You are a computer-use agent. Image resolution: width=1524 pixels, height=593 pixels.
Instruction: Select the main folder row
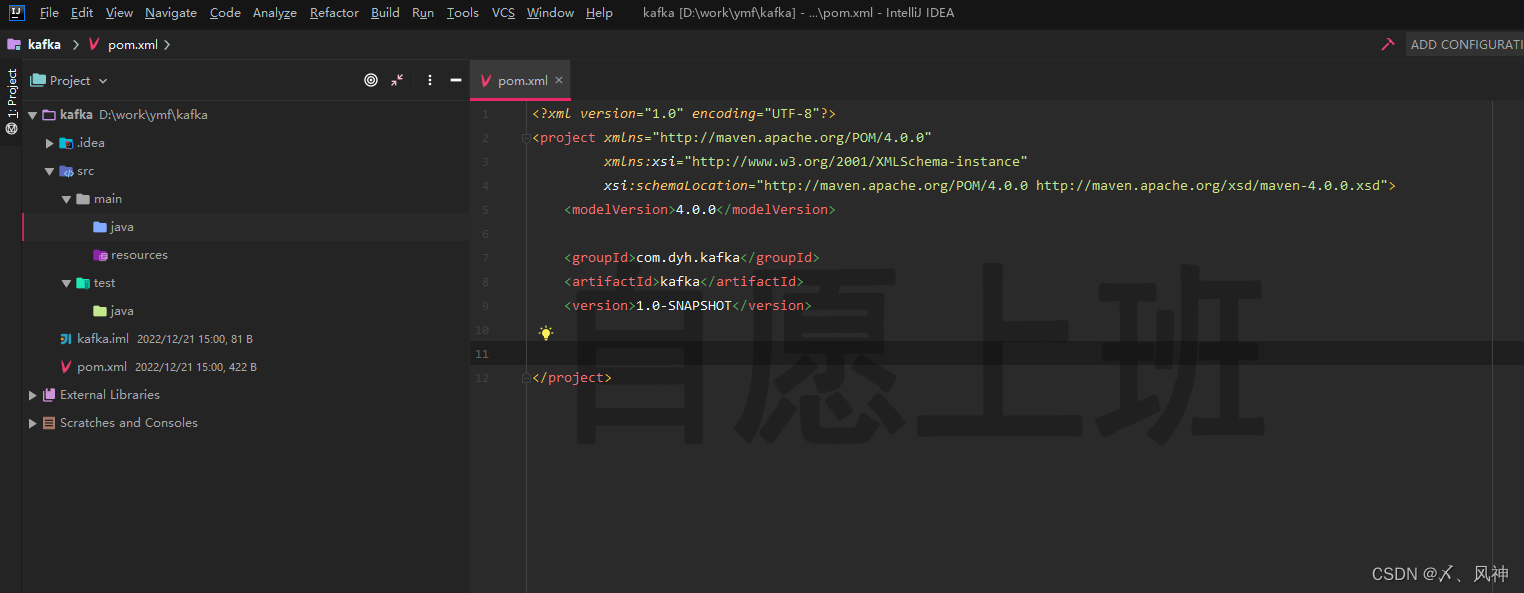pos(246,199)
